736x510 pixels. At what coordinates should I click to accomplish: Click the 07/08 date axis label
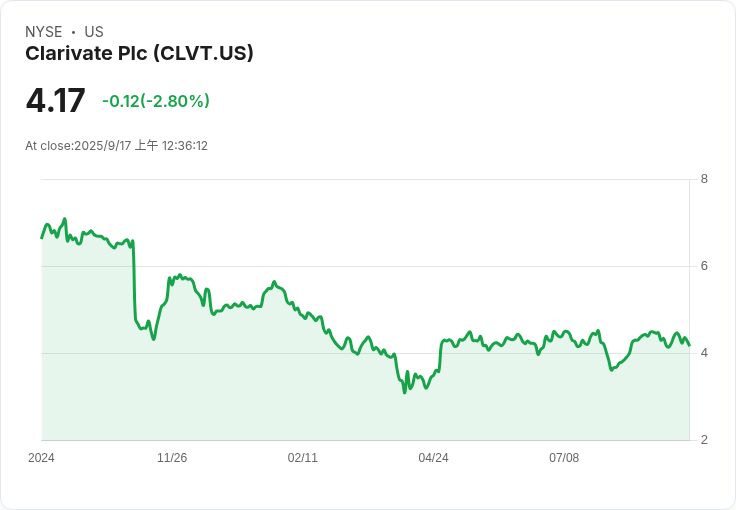tap(564, 458)
